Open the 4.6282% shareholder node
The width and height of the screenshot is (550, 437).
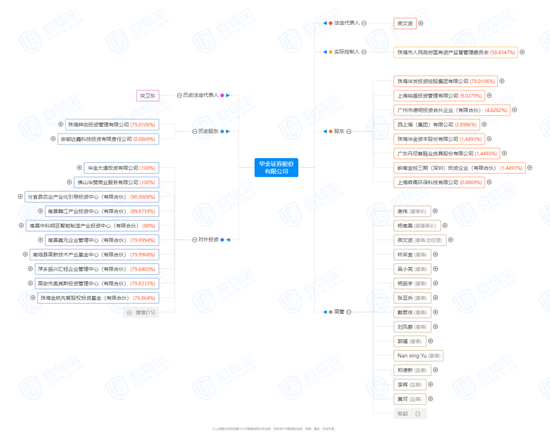451,110
